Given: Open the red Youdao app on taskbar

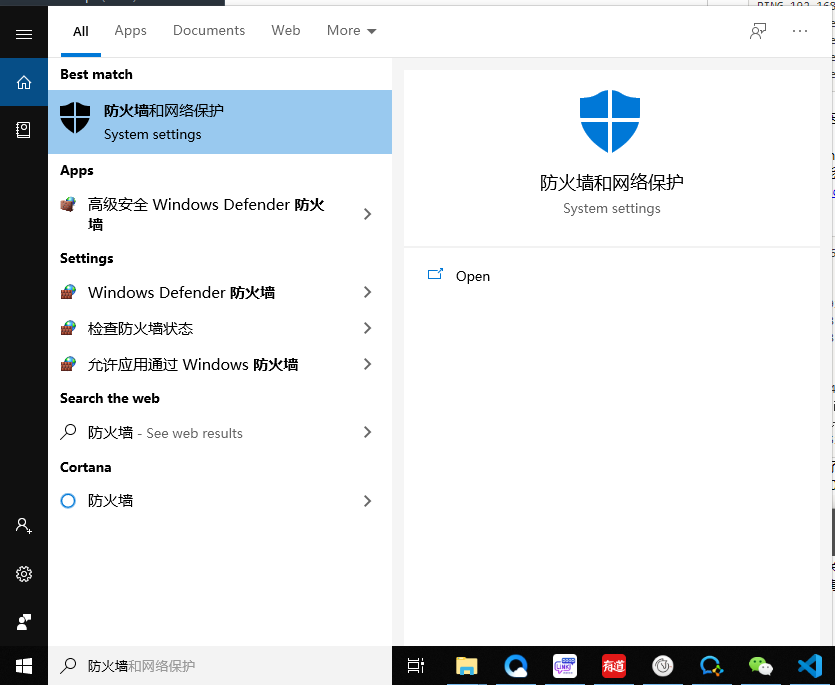Looking at the screenshot, I should (x=613, y=666).
